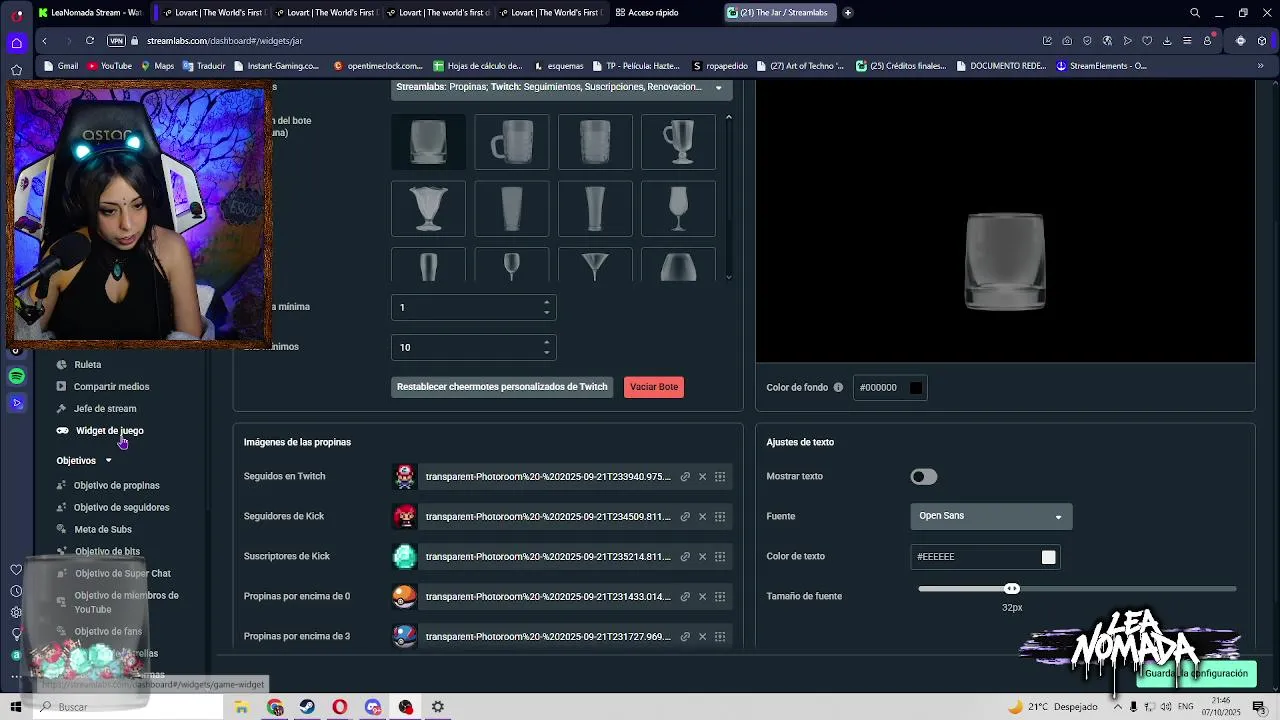Viewport: 1280px width, 720px height.
Task: Open the Maps bookmark
Action: coord(157,66)
